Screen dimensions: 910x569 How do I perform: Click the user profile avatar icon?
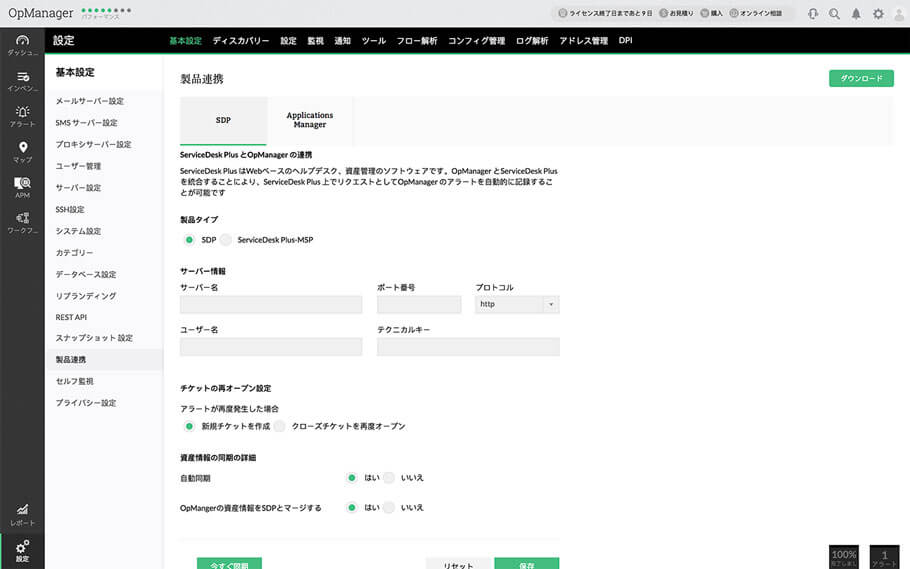coord(899,14)
